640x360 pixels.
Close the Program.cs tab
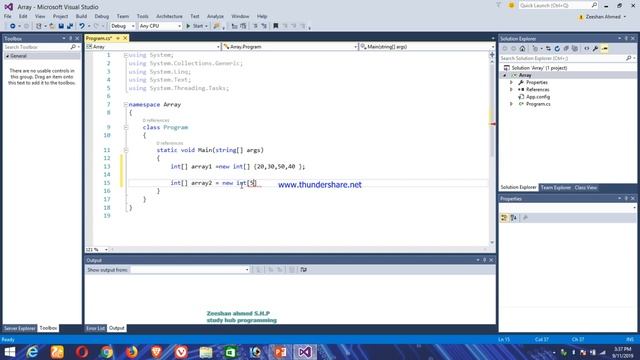point(125,38)
